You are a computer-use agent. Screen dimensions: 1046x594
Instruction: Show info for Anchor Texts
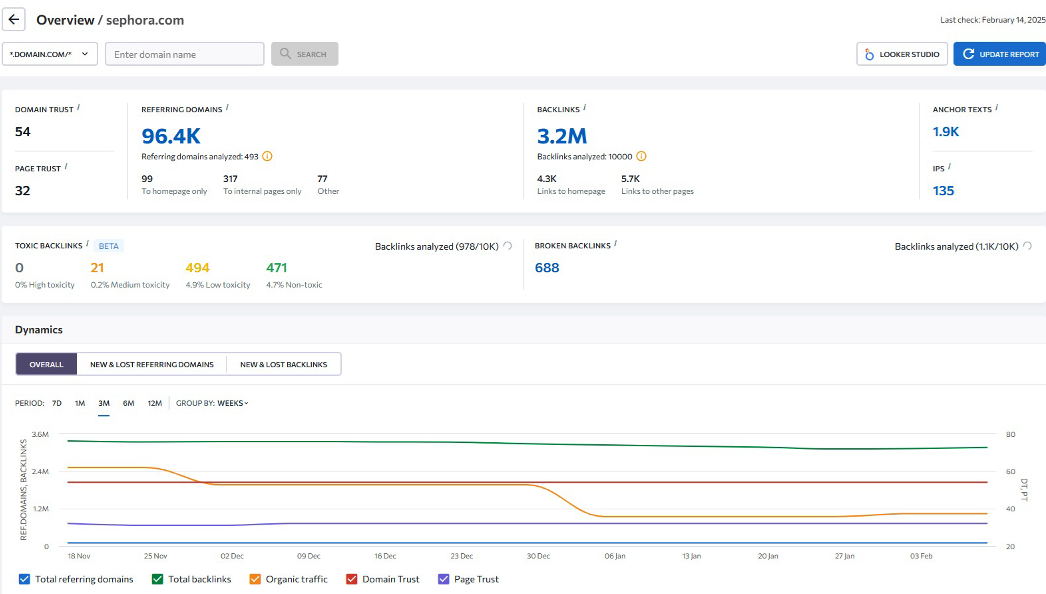pyautogui.click(x=997, y=107)
